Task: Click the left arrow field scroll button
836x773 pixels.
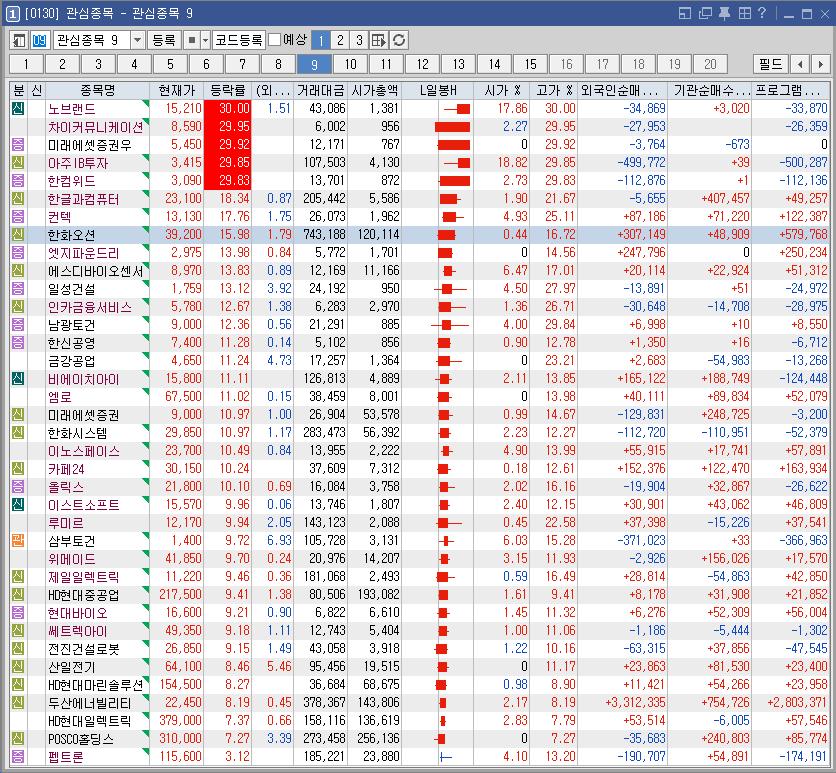Action: pyautogui.click(x=800, y=65)
